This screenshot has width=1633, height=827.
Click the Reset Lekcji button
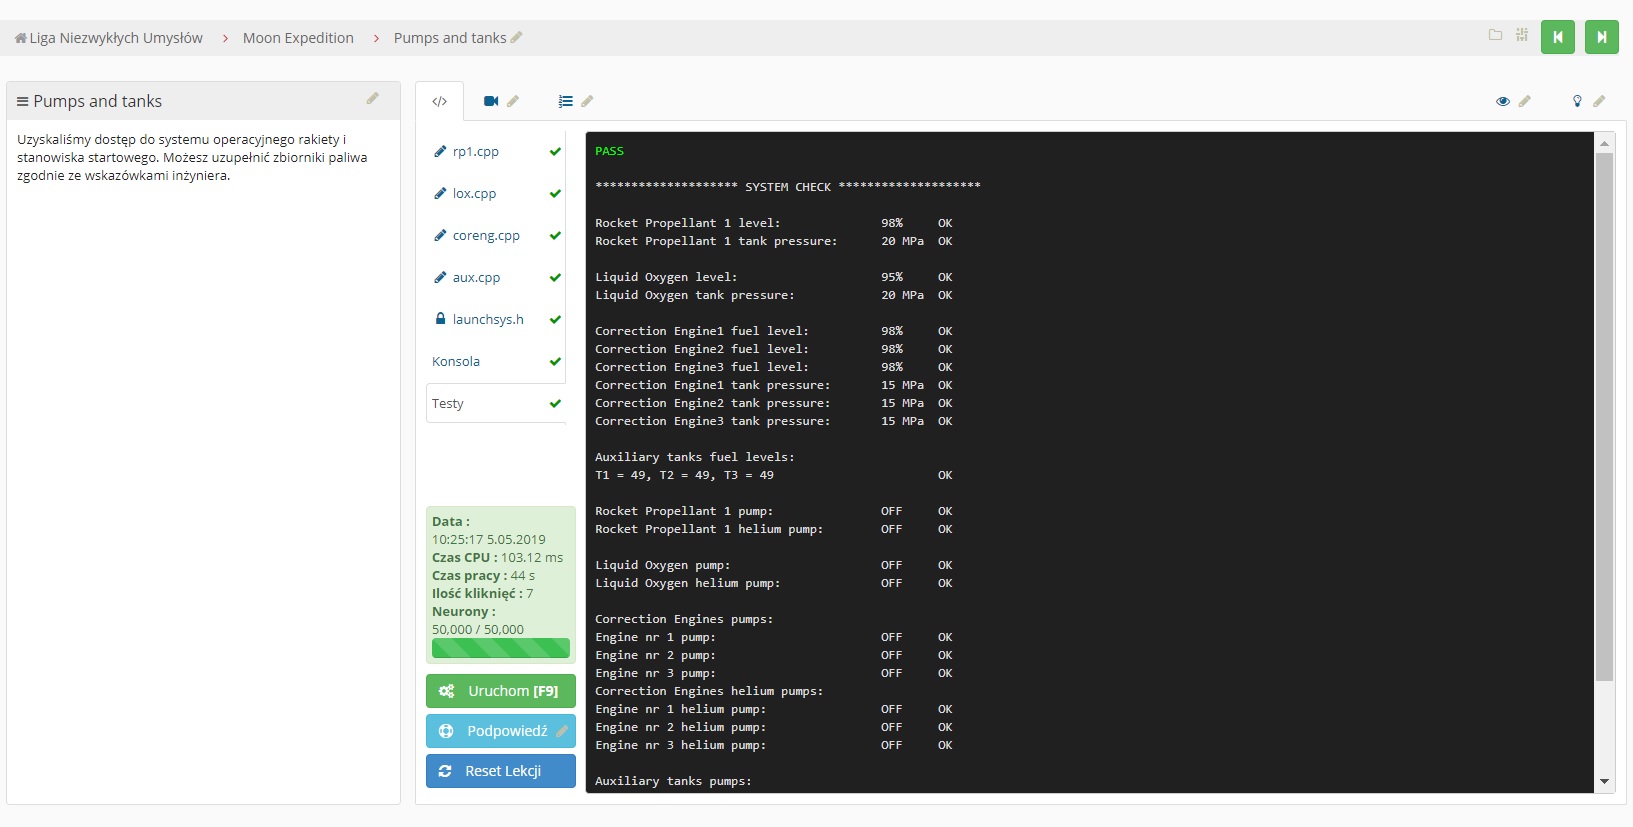(501, 771)
